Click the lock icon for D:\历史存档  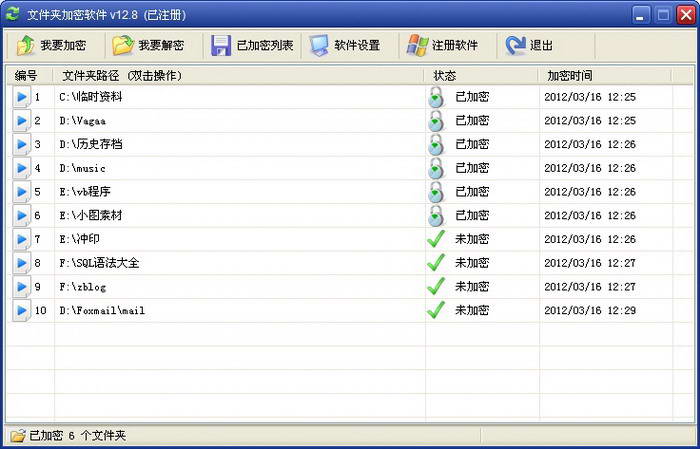click(x=436, y=144)
